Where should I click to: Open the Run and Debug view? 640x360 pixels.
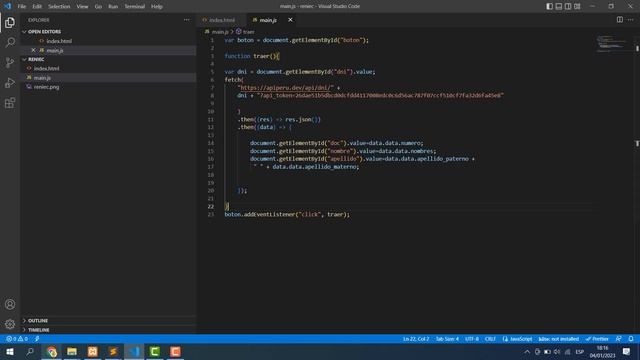point(10,83)
